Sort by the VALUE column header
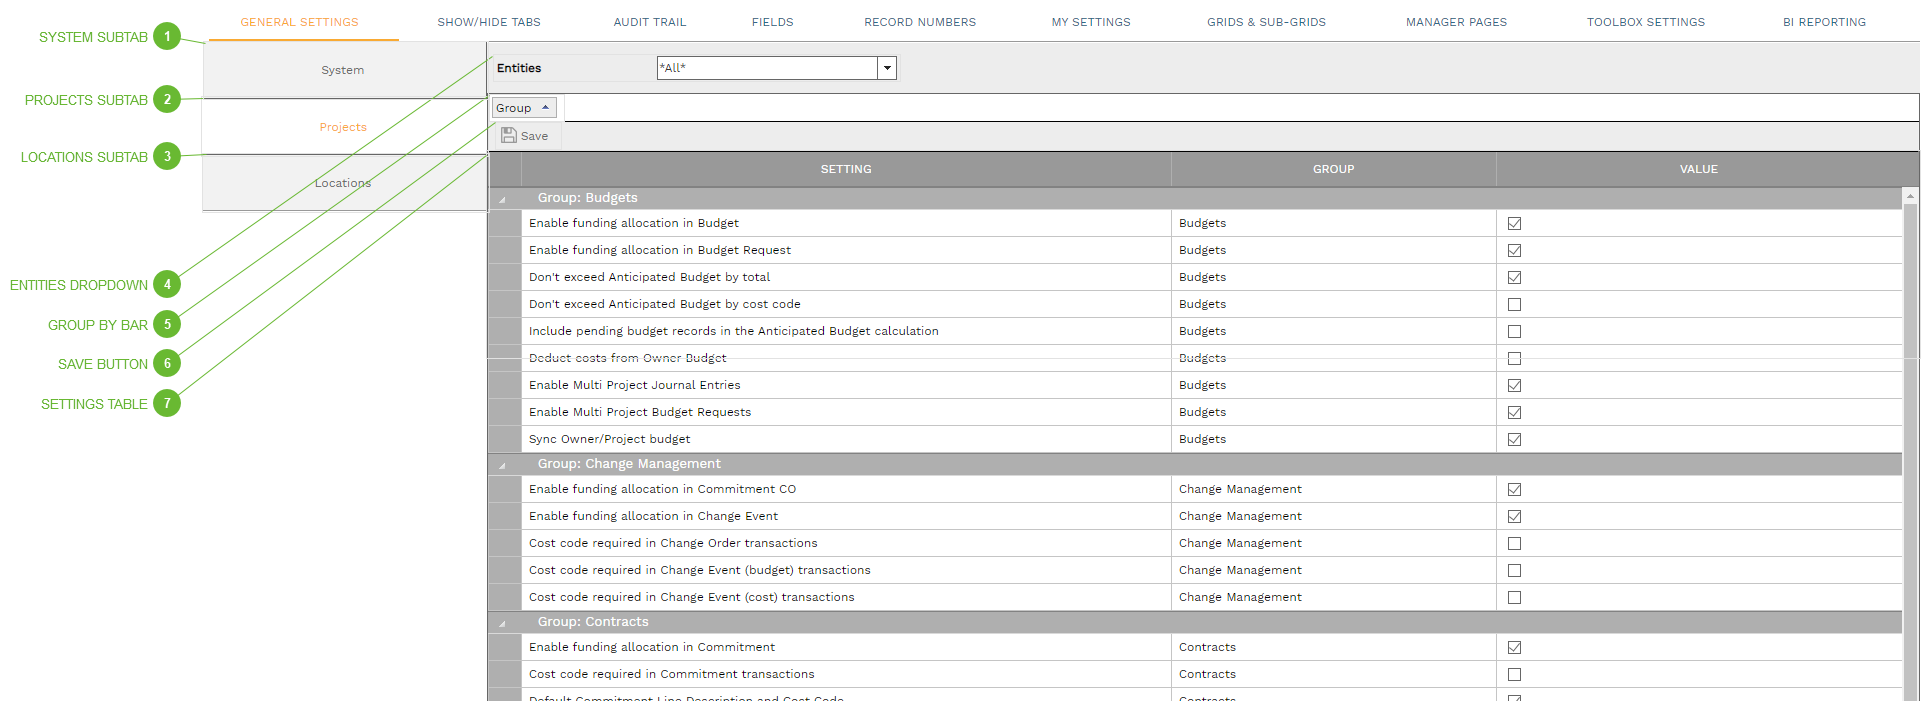The width and height of the screenshot is (1926, 704). tap(1698, 169)
